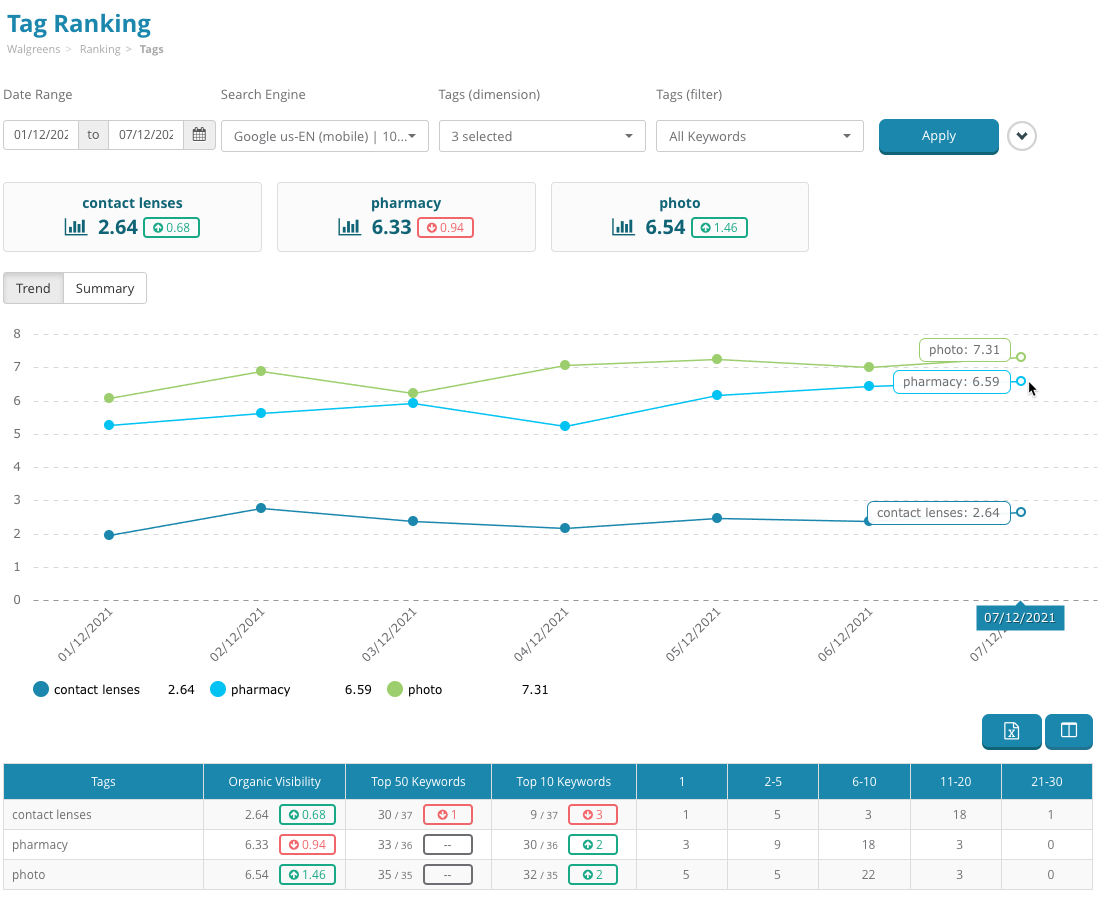Sort table by Organic Visibility column header
Image resolution: width=1104 pixels, height=904 pixels.
pyautogui.click(x=274, y=782)
